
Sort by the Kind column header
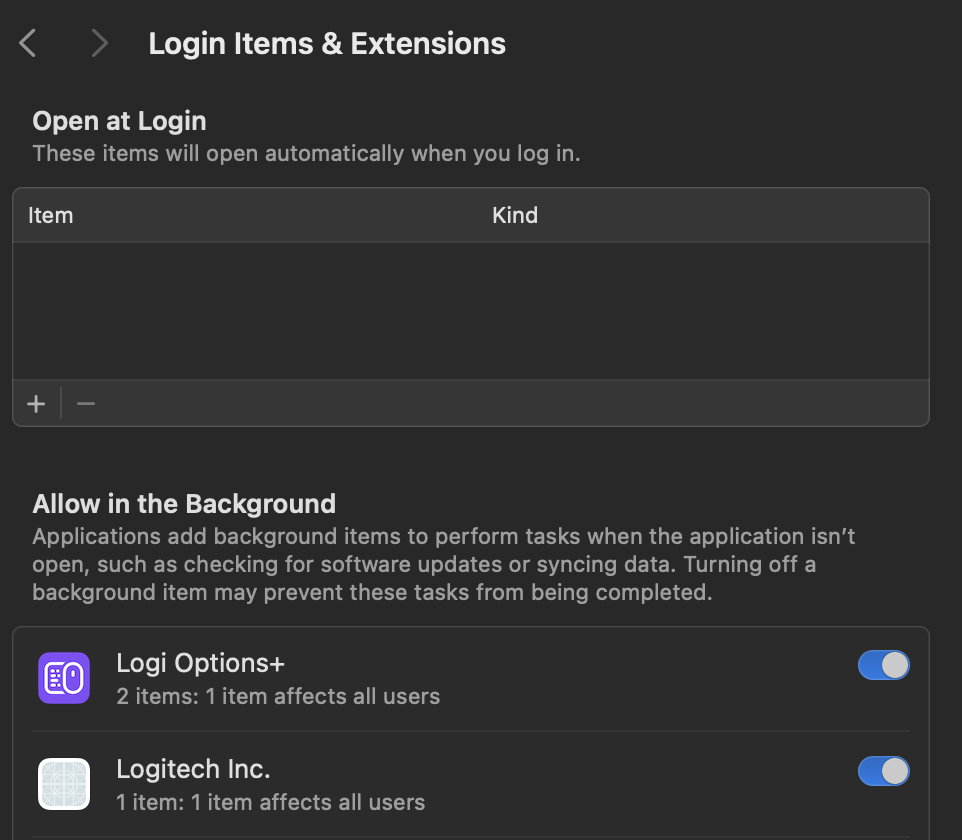point(515,215)
